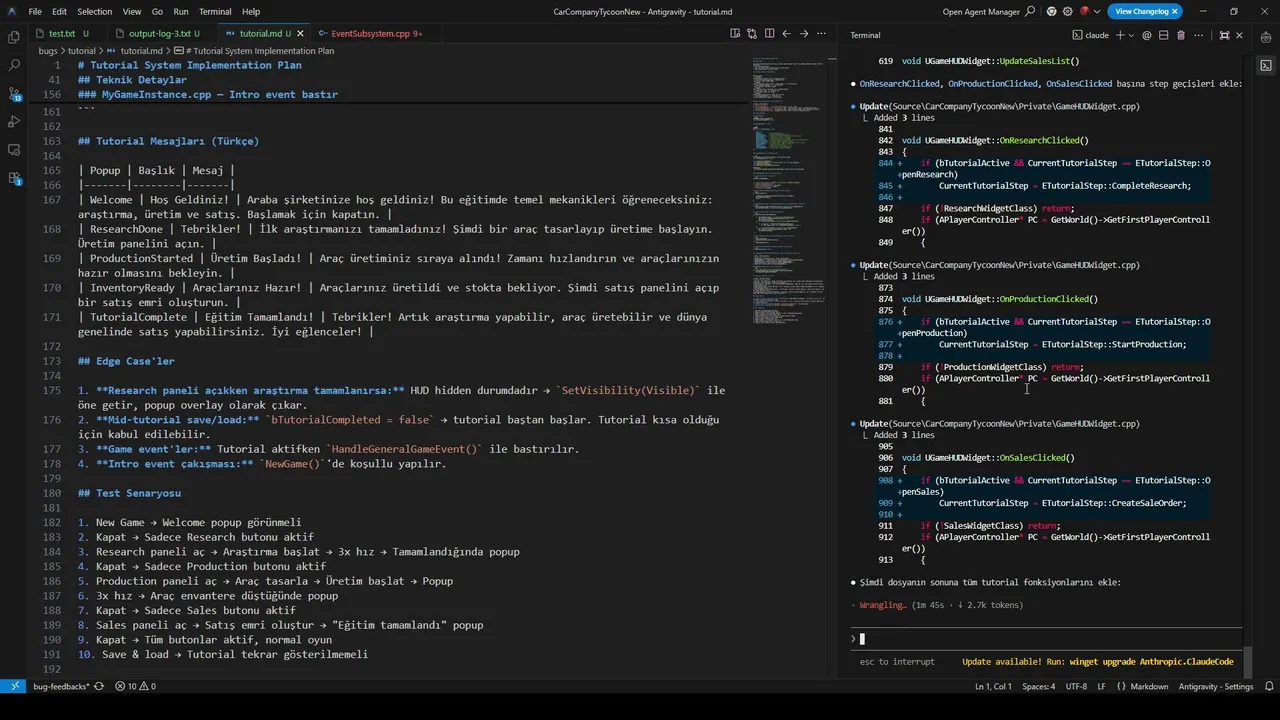Open the markdown preview to the side
Viewport: 1280px width, 720px height.
(735, 33)
